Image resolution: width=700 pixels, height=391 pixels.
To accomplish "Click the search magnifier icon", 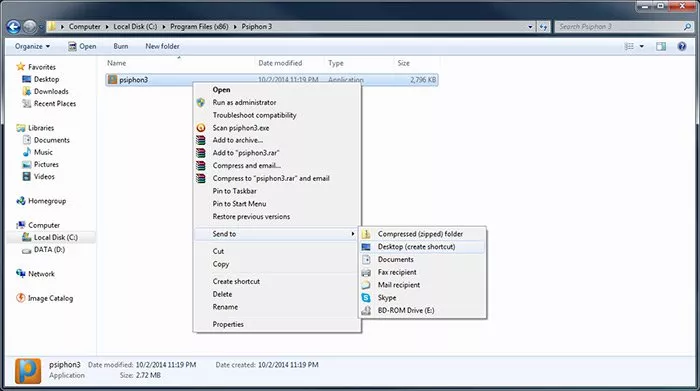I will (687, 27).
